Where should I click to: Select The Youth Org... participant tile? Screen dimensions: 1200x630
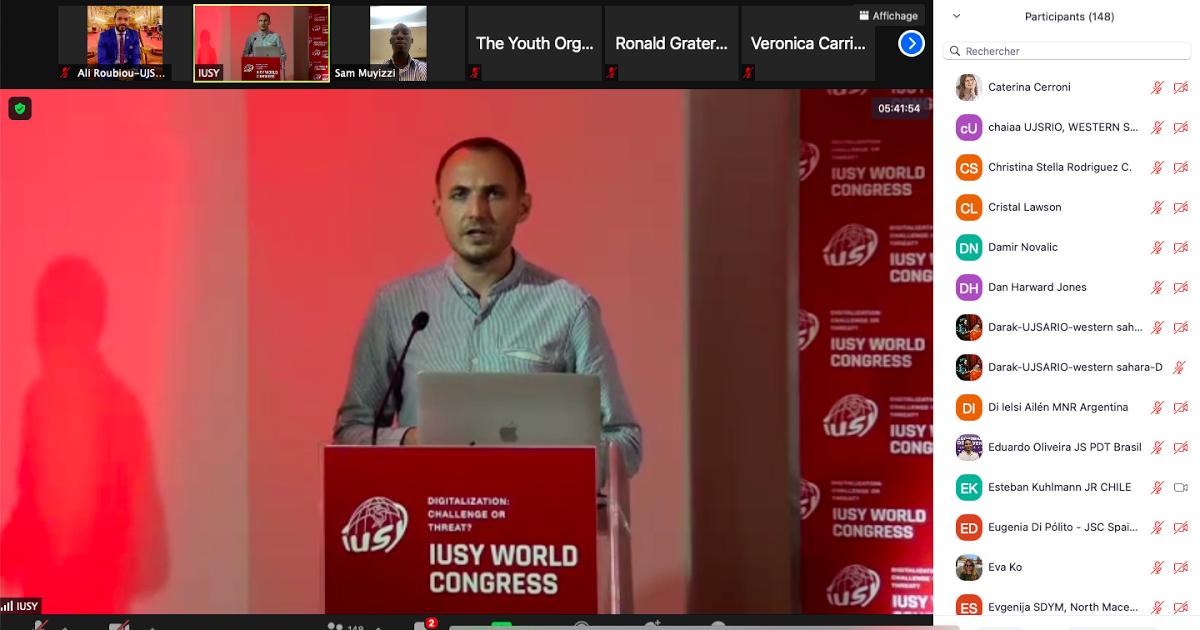(x=535, y=43)
